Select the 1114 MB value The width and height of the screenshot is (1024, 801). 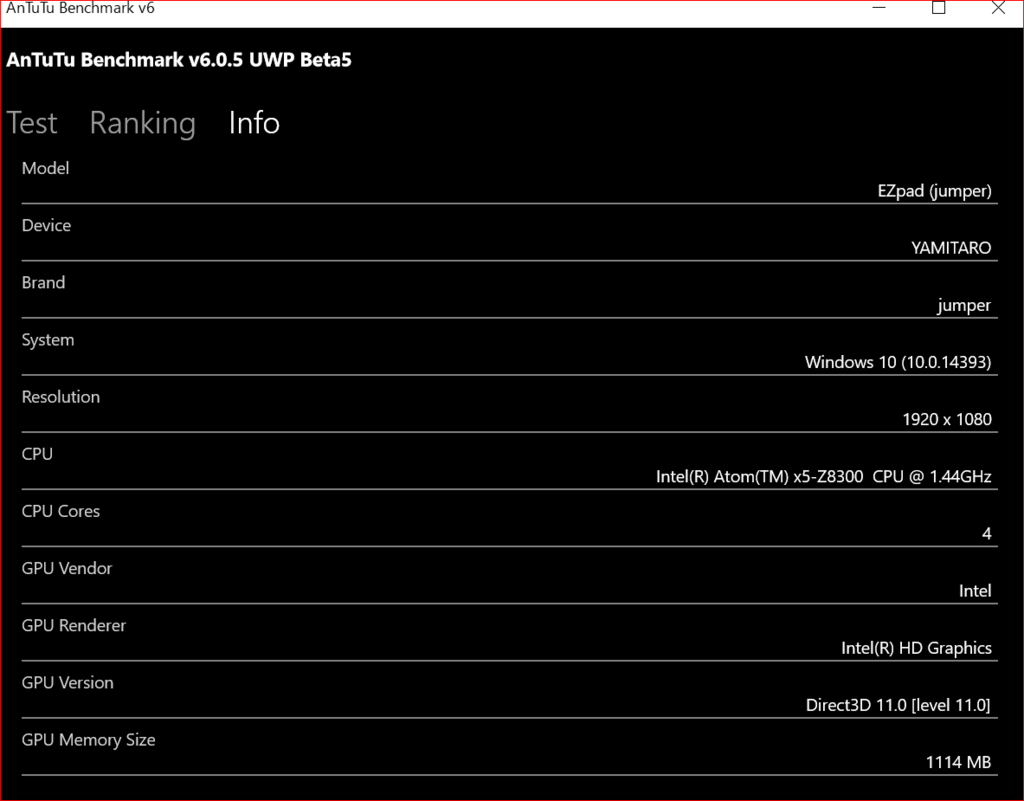(x=958, y=762)
